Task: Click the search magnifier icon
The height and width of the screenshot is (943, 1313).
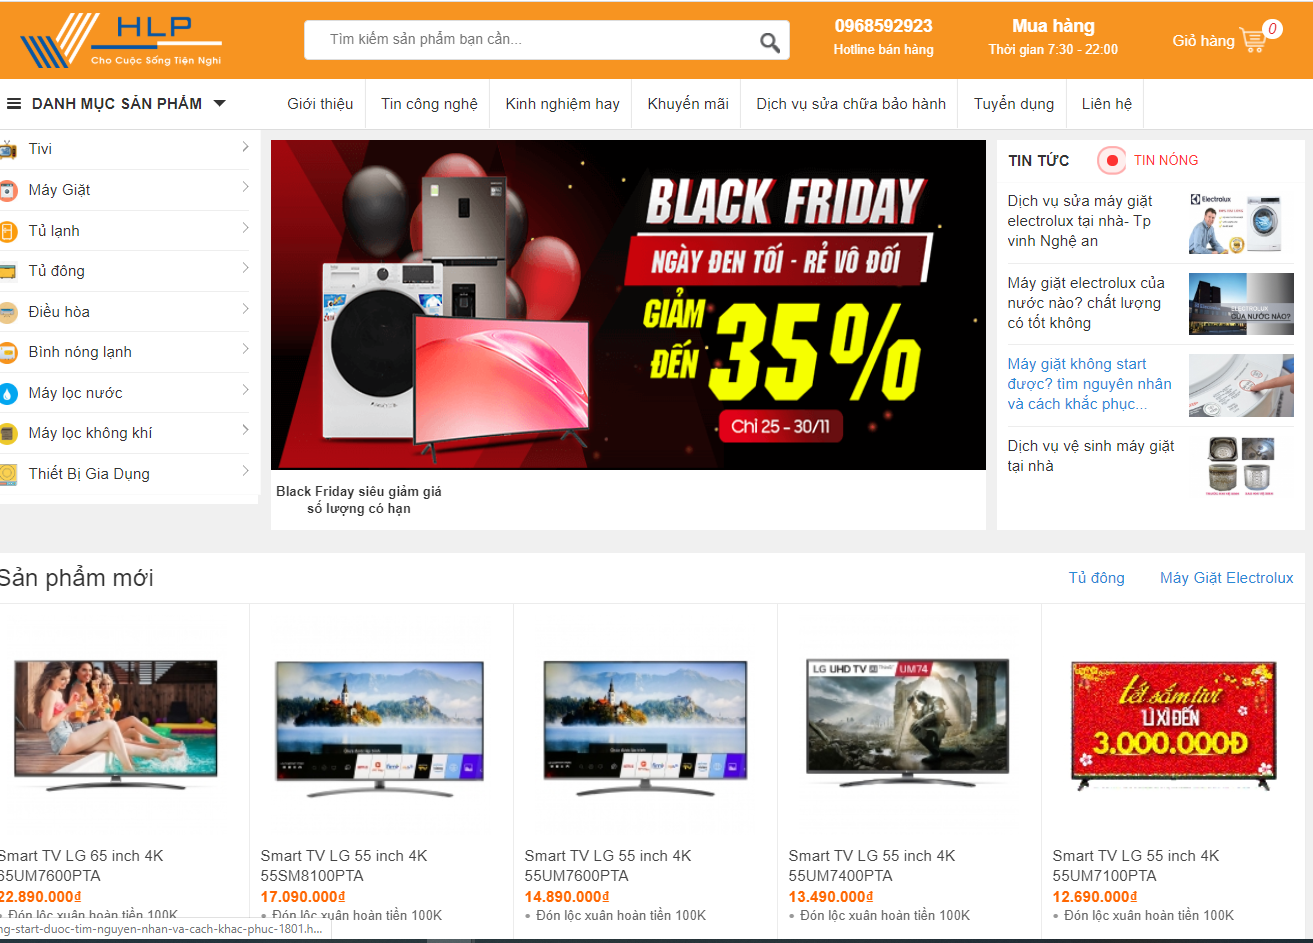Action: tap(769, 42)
